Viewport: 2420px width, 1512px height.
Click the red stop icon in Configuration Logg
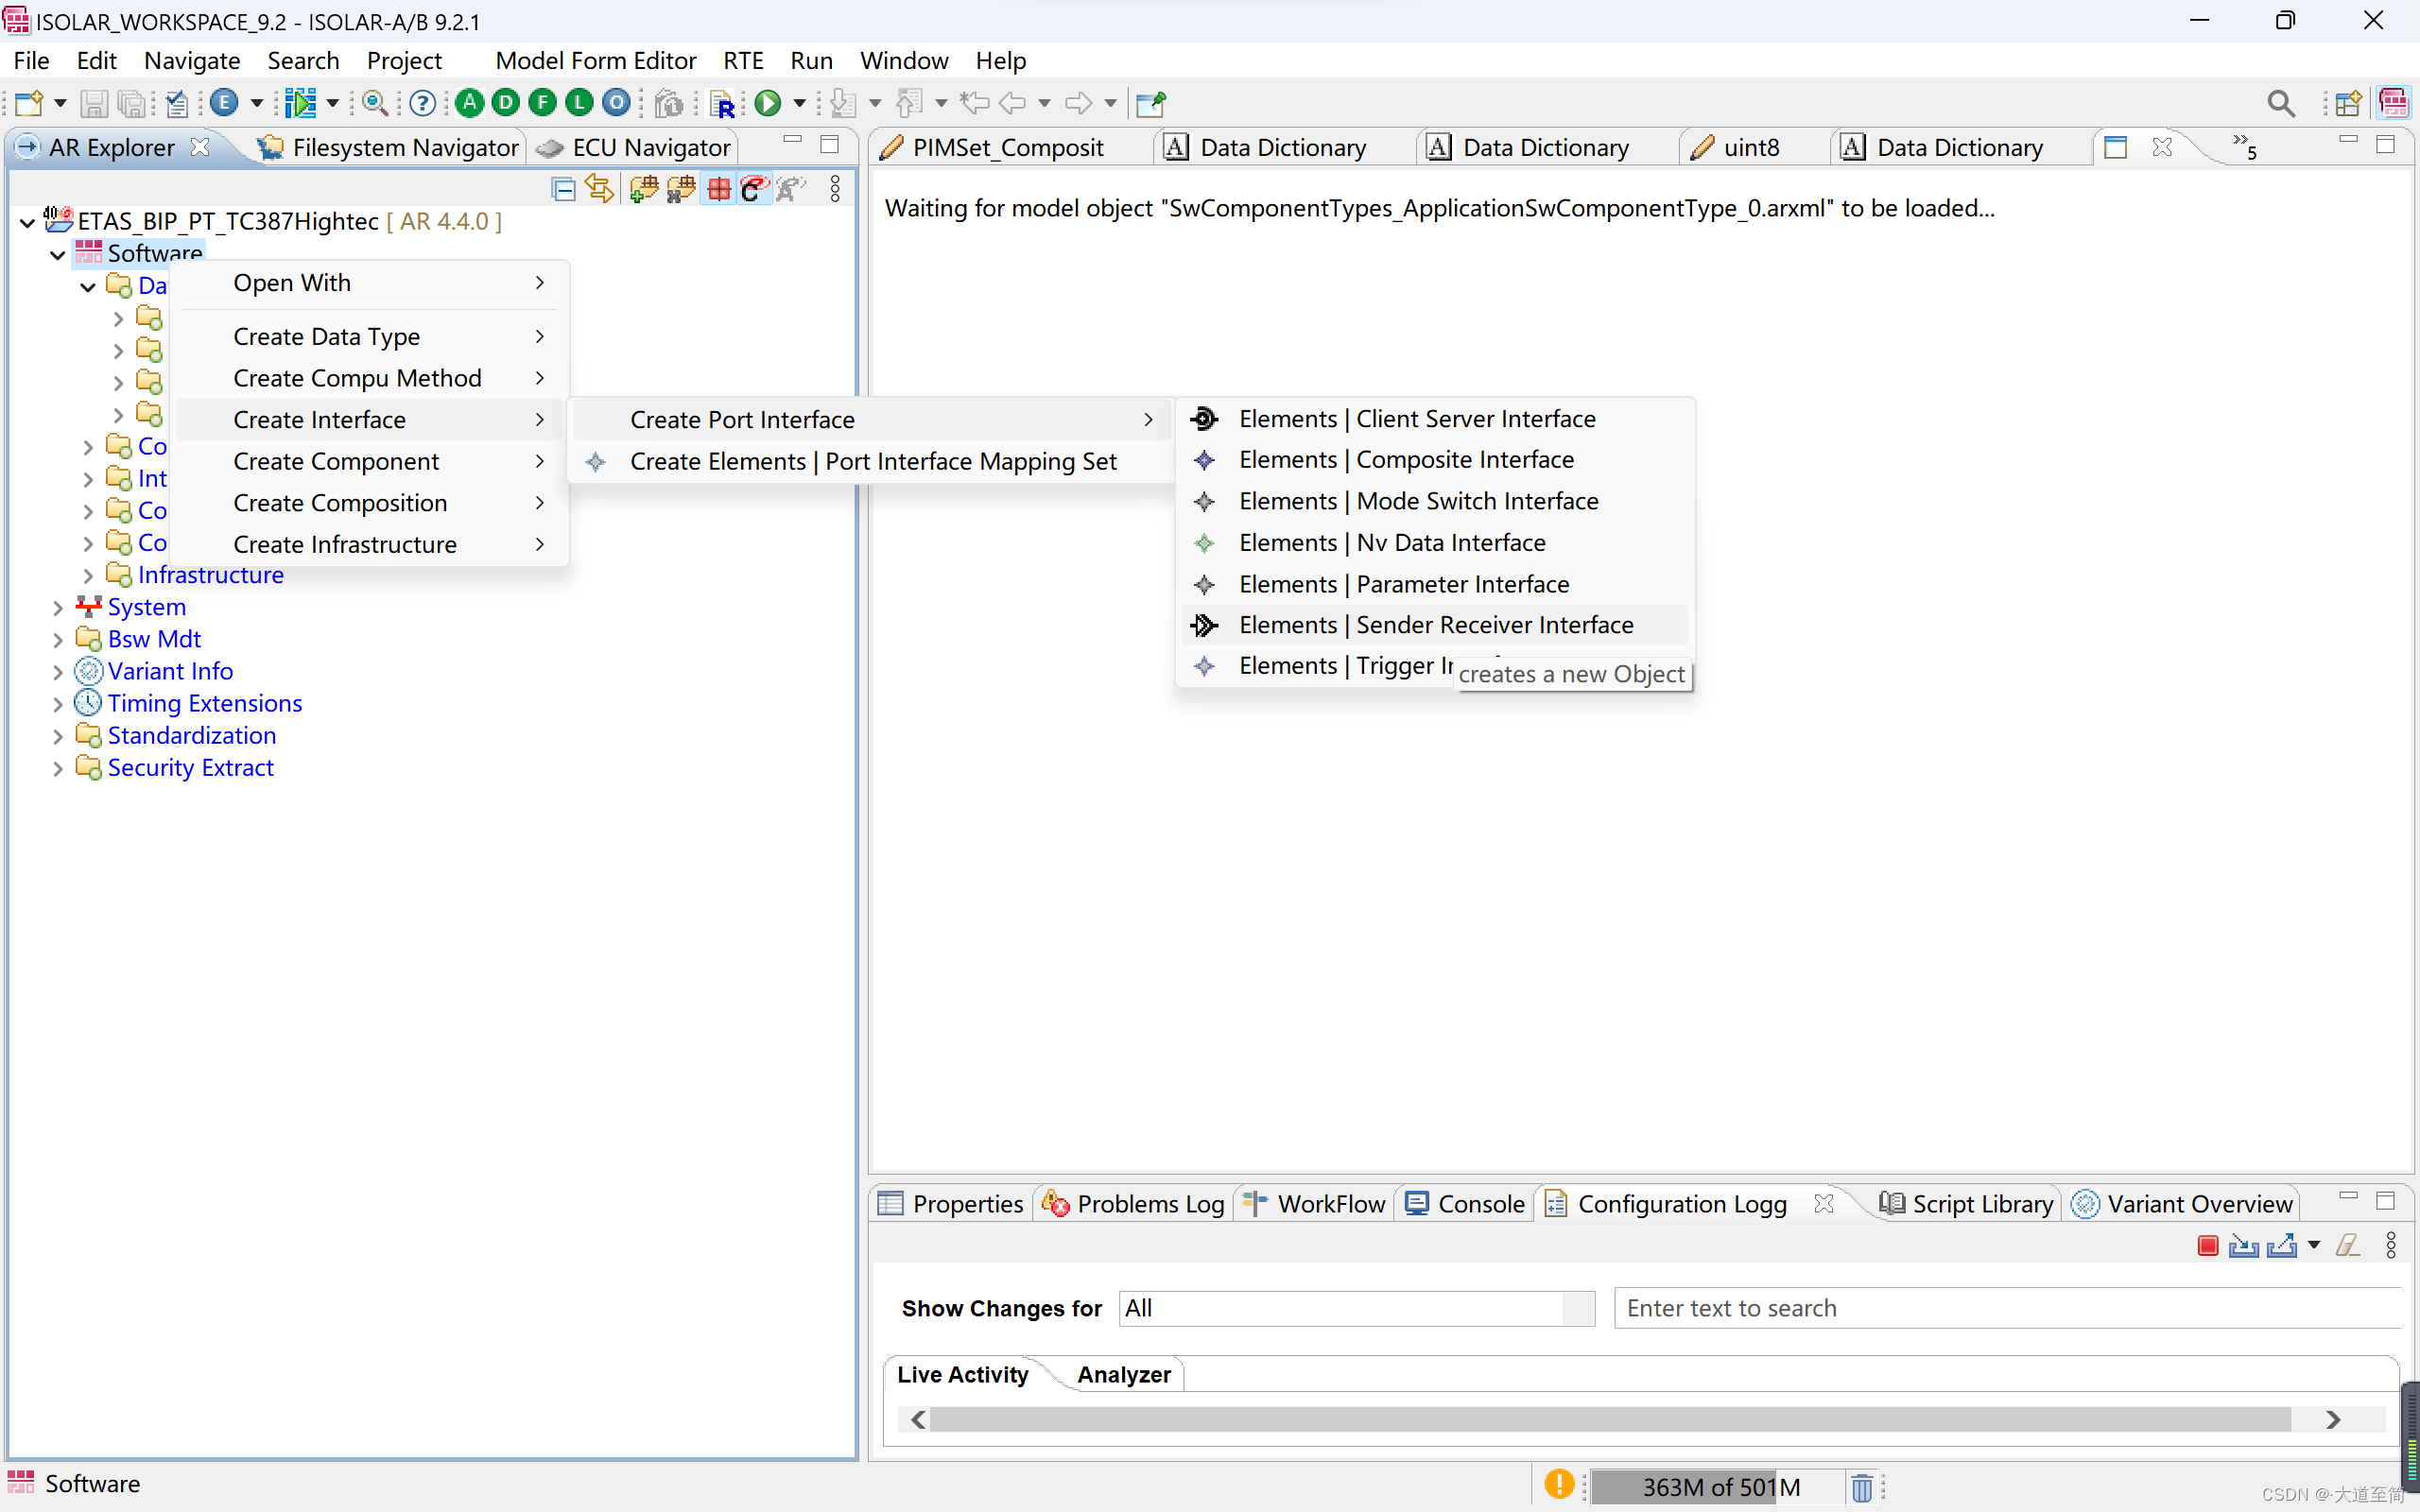click(2207, 1245)
